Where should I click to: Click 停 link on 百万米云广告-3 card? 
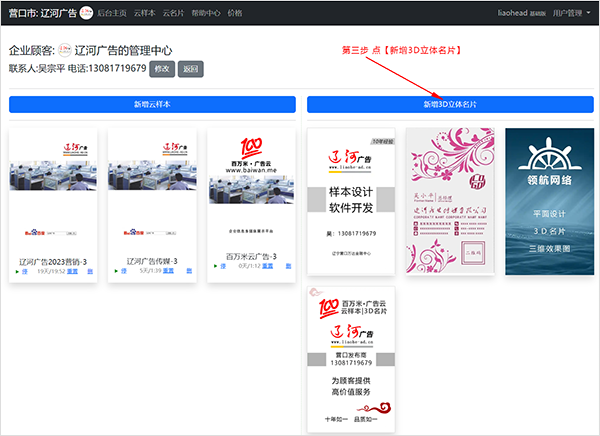pyautogui.click(x=223, y=266)
